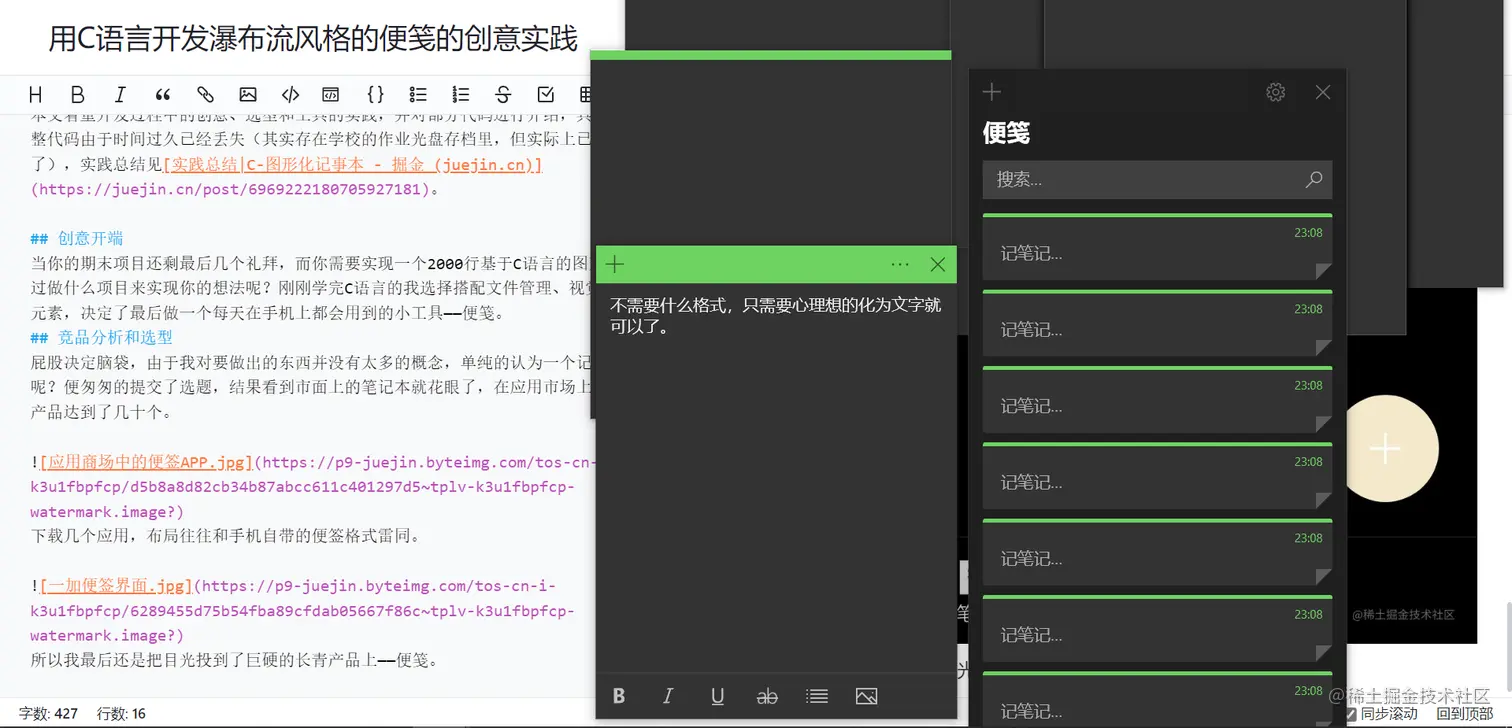1512x728 pixels.
Task: Insert a blockquote from the editor toolbar
Action: pos(163,95)
